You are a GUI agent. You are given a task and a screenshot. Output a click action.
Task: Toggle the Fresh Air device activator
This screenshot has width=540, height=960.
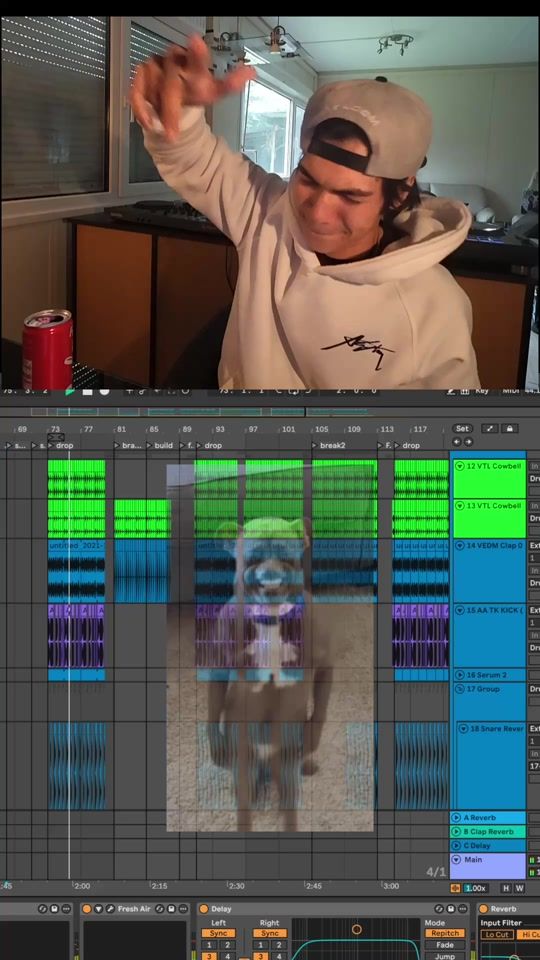[x=87, y=909]
